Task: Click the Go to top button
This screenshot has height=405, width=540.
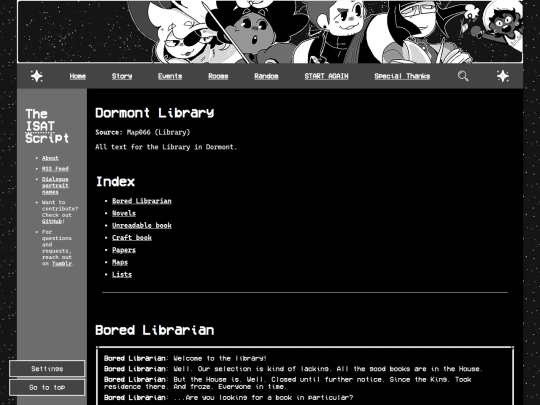Action: 47,387
